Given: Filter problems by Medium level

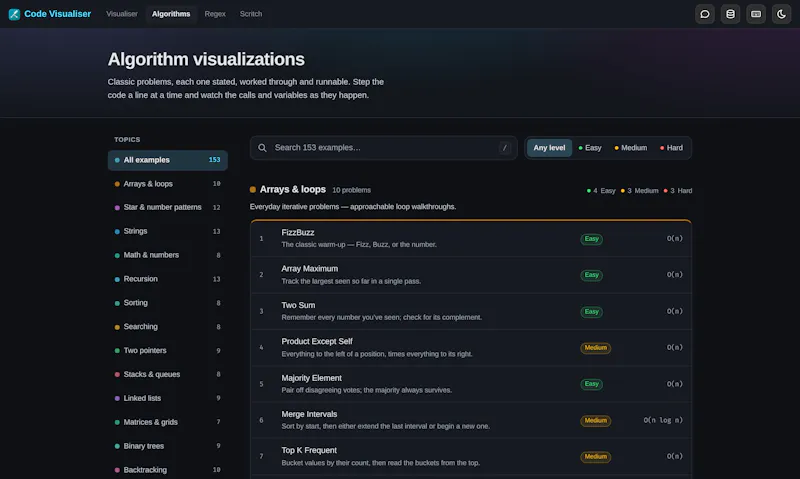Looking at the screenshot, I should click(631, 148).
